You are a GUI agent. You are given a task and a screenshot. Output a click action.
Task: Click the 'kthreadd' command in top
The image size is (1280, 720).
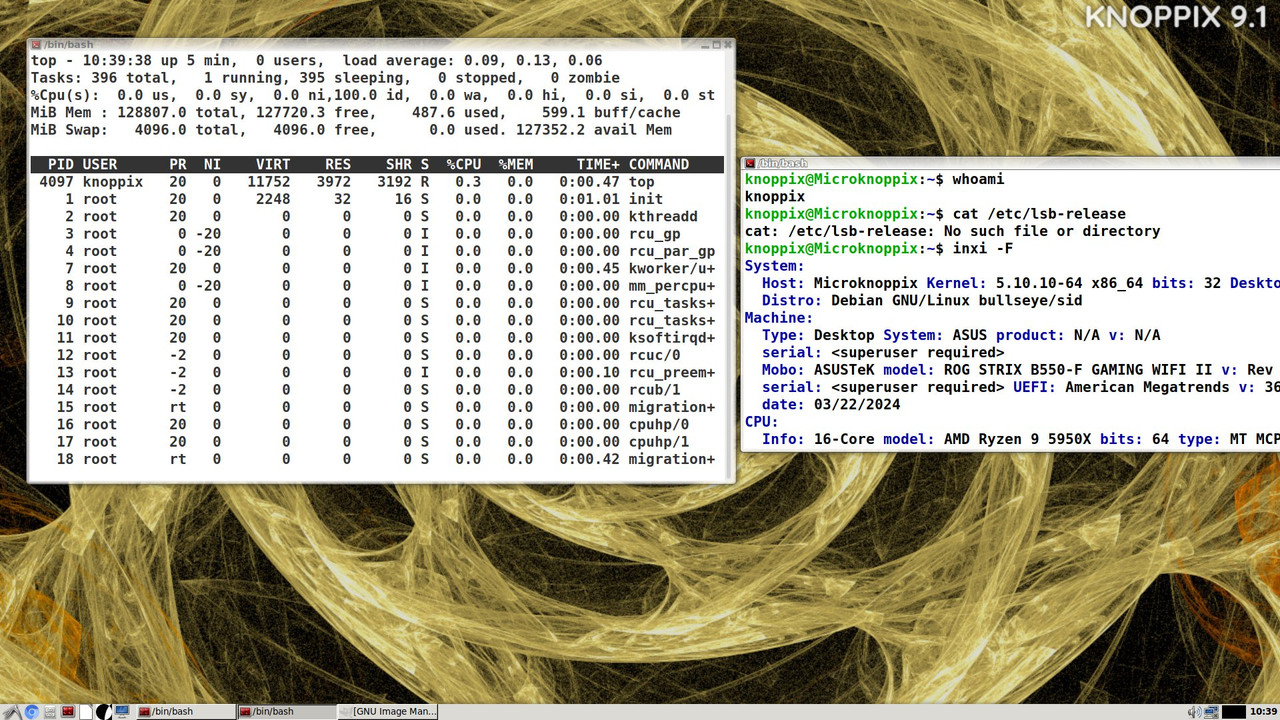click(x=663, y=216)
